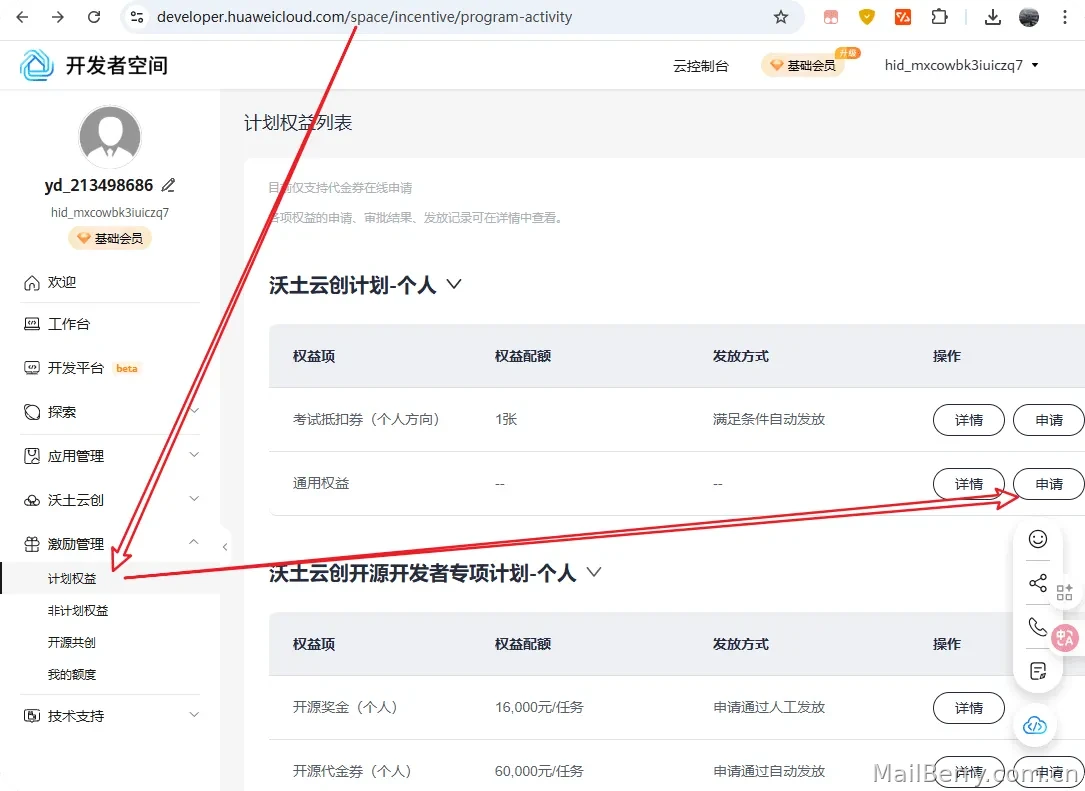Image resolution: width=1085 pixels, height=791 pixels.
Task: Click the share floating icon
Action: 1037,583
